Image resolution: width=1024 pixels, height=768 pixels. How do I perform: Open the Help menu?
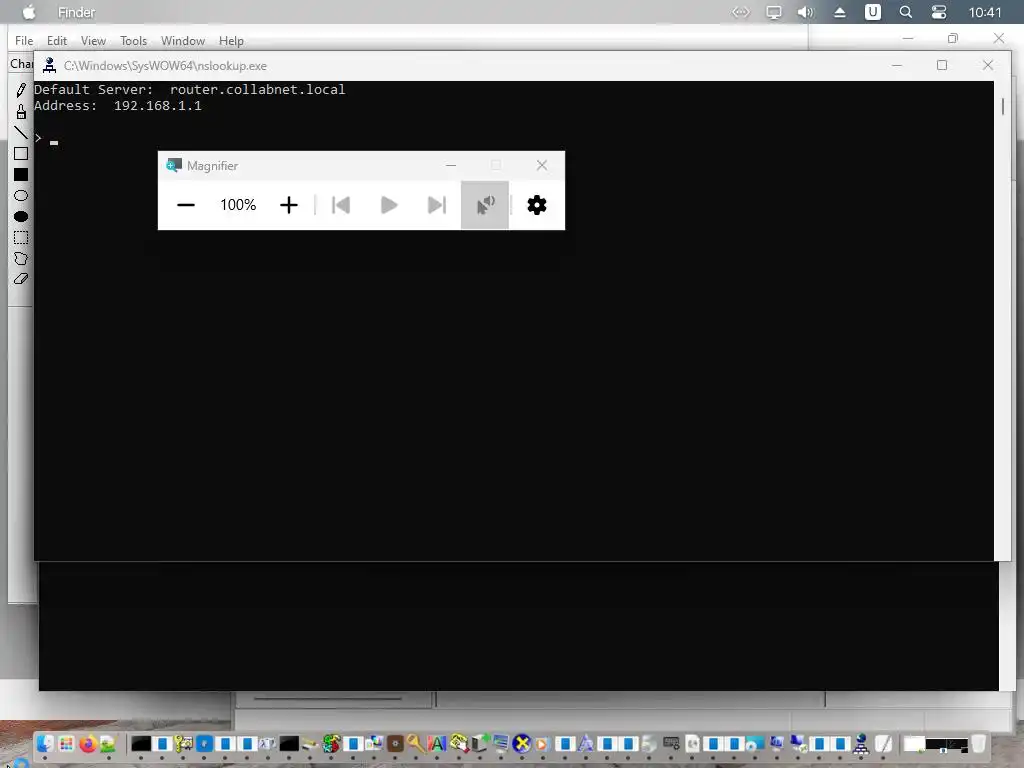point(231,40)
